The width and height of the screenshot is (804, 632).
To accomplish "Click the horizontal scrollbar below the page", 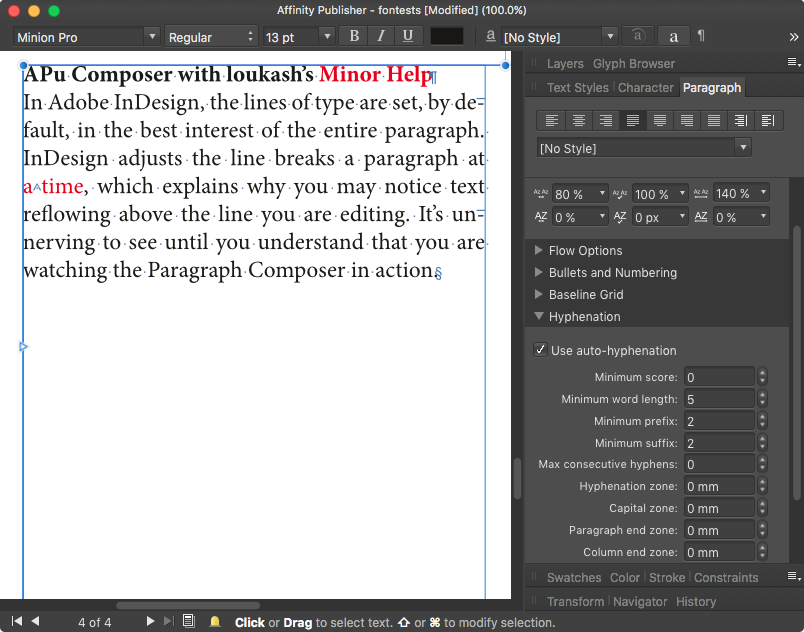I will pyautogui.click(x=188, y=605).
